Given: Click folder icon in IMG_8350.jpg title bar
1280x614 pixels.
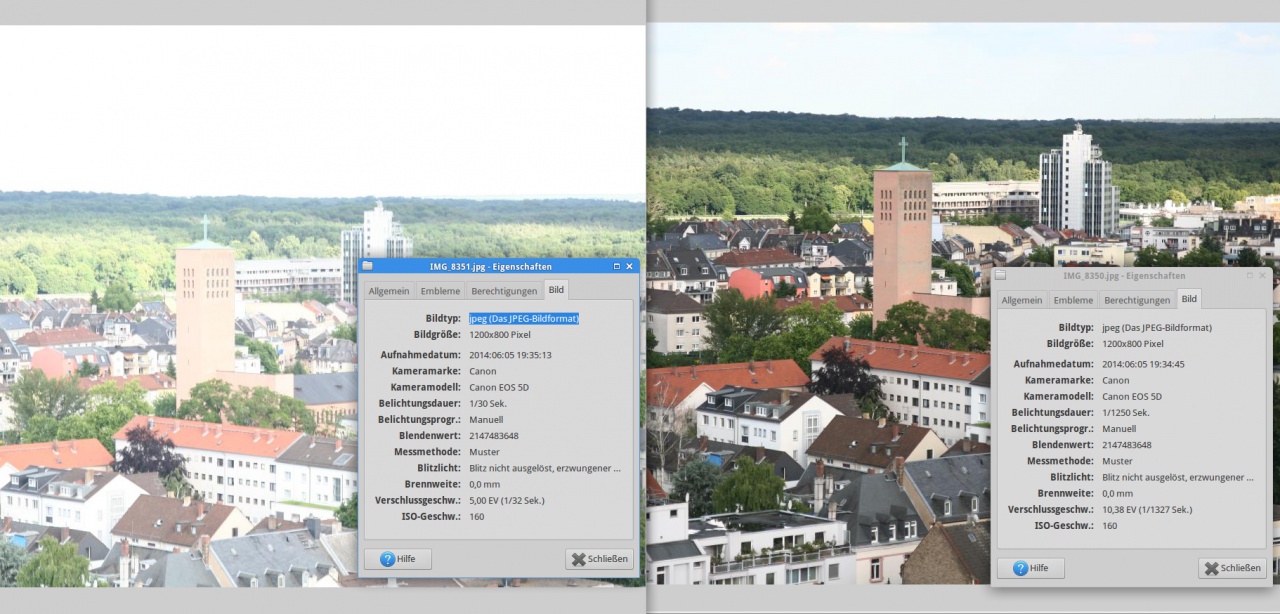Looking at the screenshot, I should pyautogui.click(x=1000, y=275).
